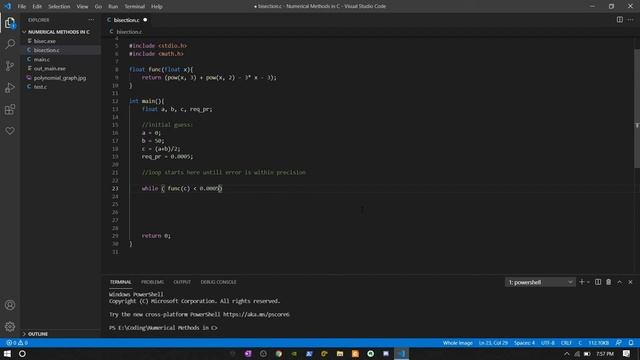Click the feedback icon in the status bar

click(x=619, y=343)
